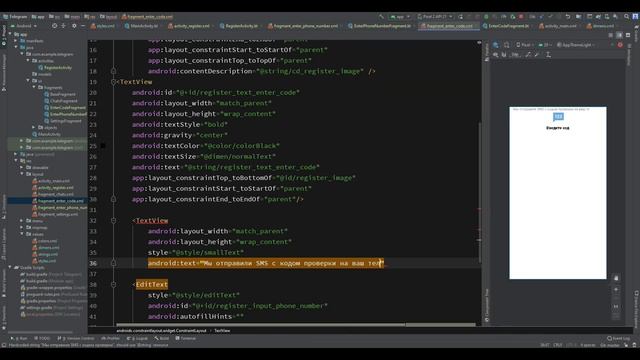Select BaseFragment in fragments package

[60, 94]
